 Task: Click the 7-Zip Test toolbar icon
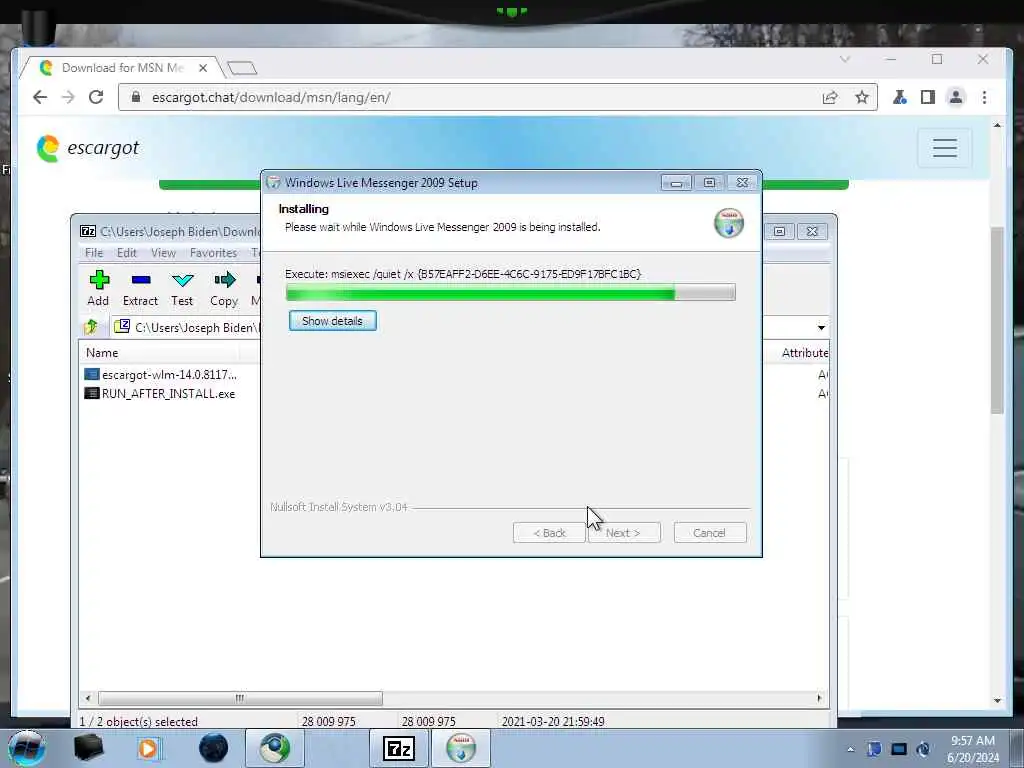coord(182,288)
